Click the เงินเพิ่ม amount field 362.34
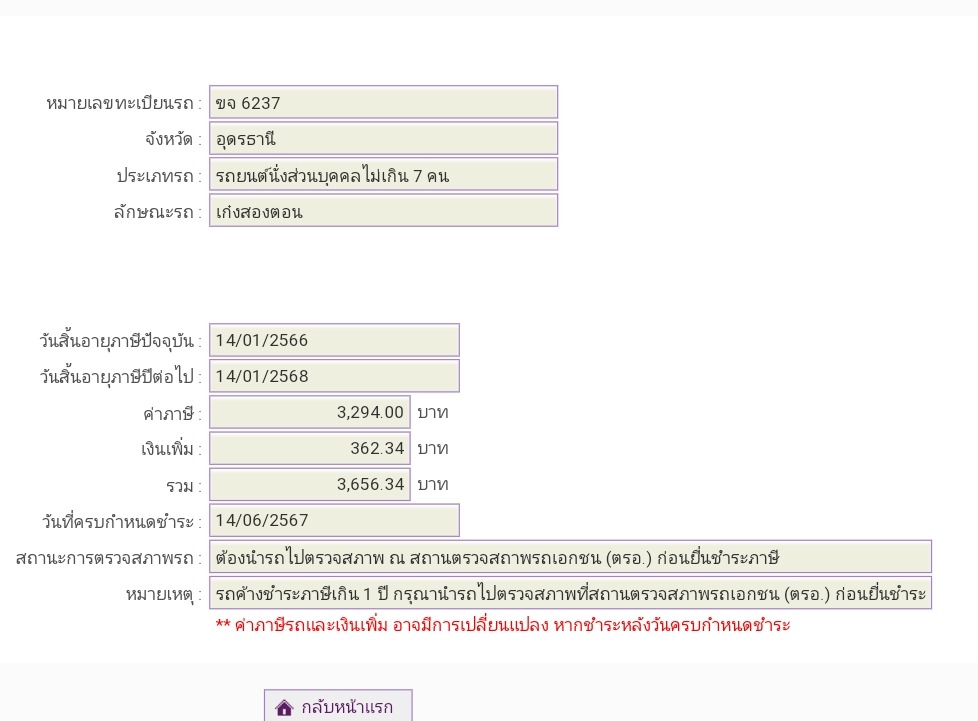978x721 pixels. click(309, 448)
